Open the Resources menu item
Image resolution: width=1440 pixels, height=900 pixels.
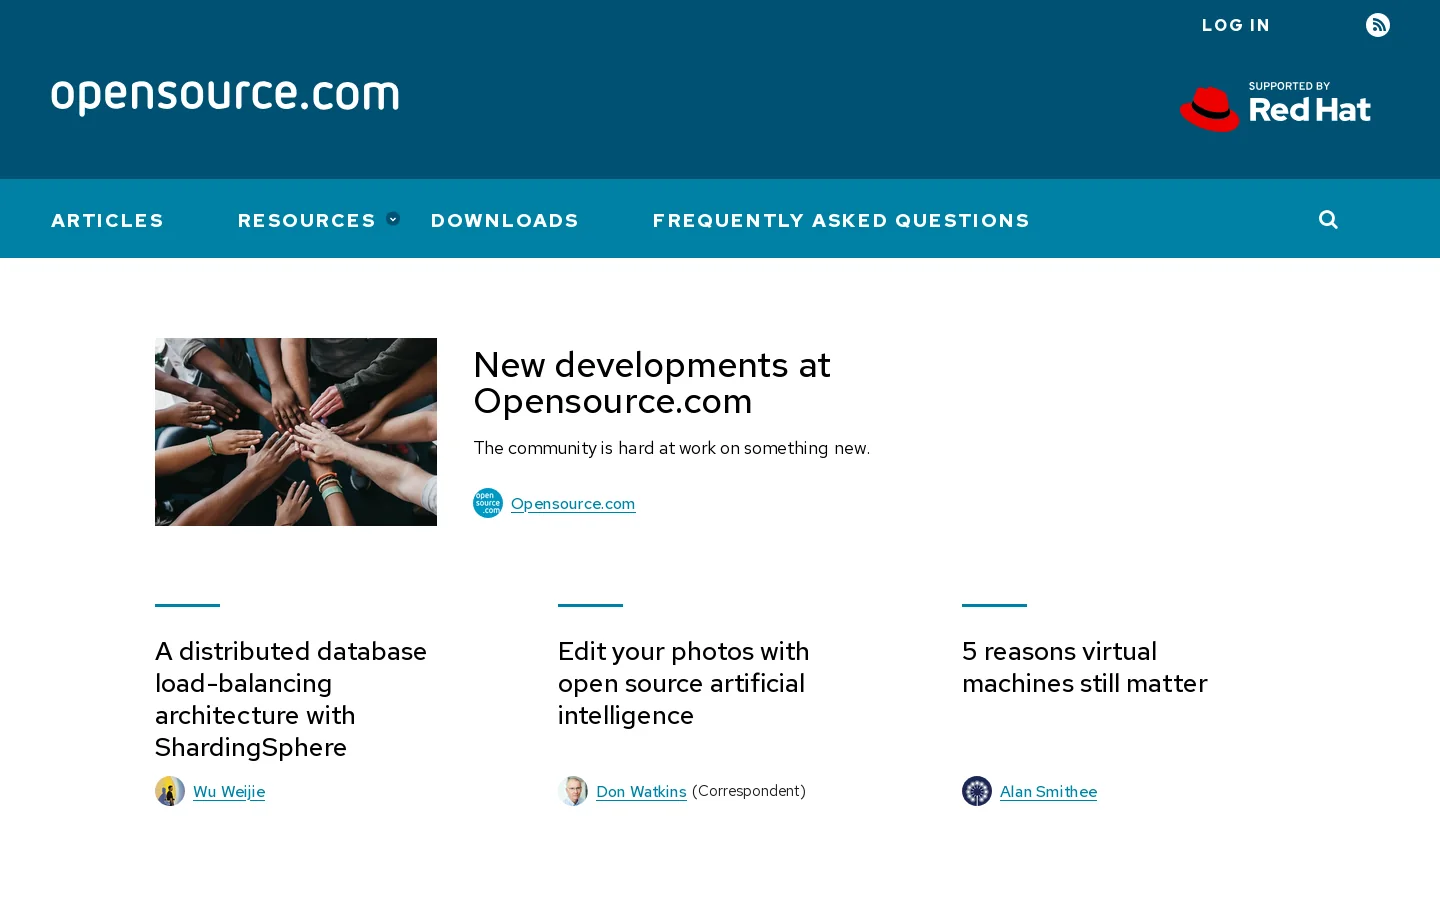(307, 220)
